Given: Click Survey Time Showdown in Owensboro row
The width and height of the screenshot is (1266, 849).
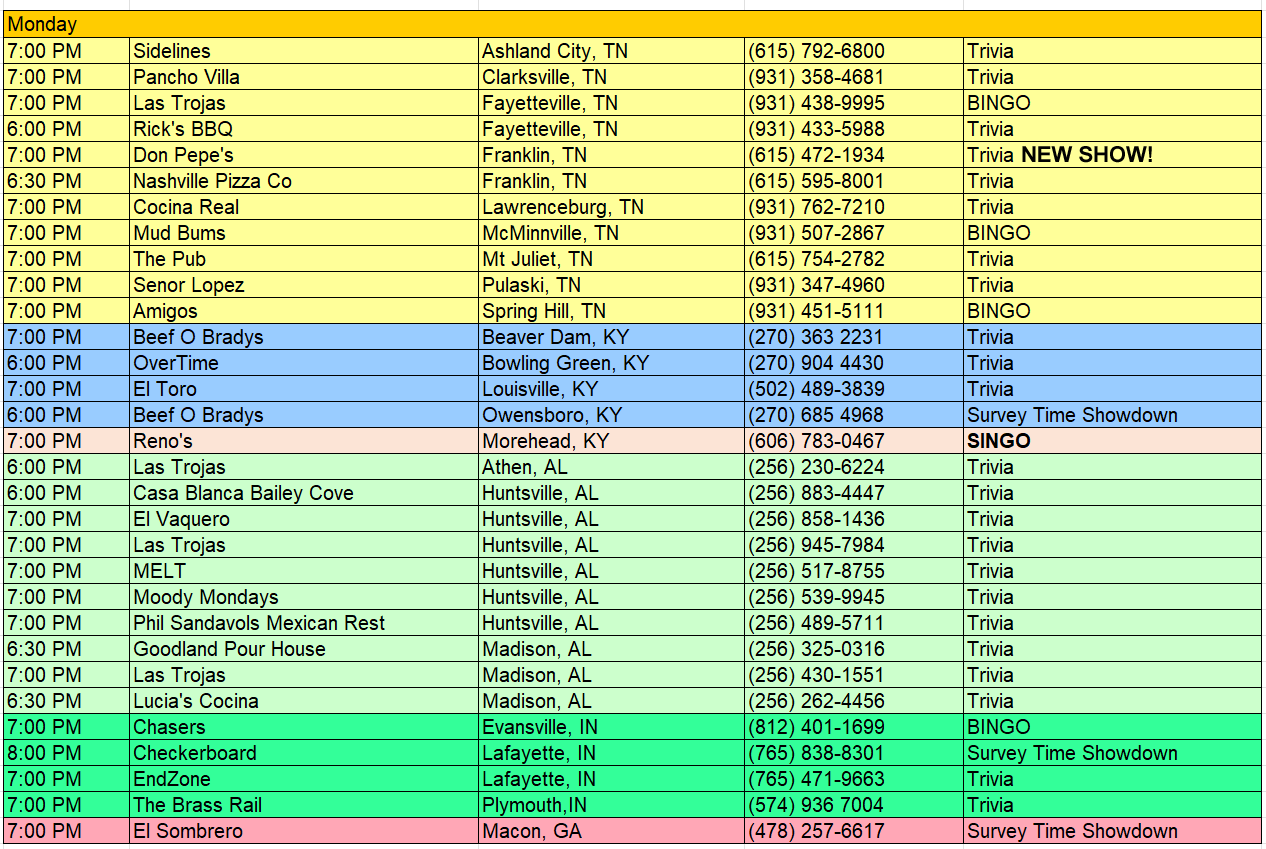Looking at the screenshot, I should [x=1112, y=415].
